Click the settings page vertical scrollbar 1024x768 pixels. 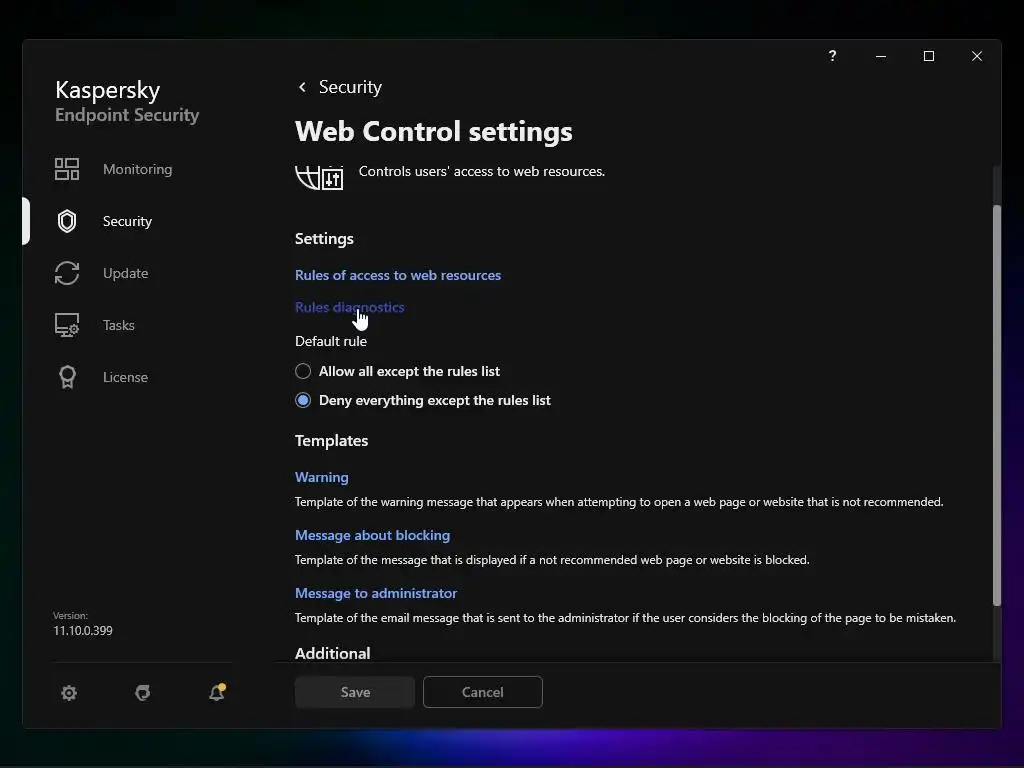[997, 405]
